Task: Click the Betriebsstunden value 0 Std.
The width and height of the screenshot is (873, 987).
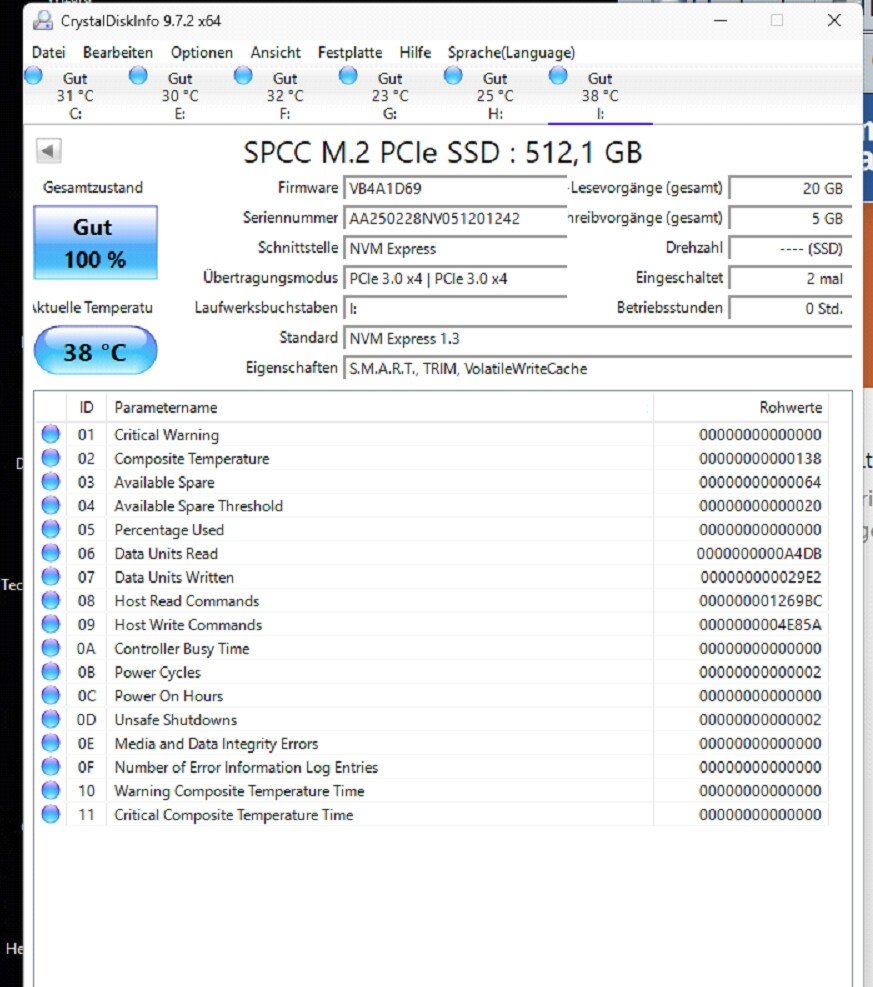Action: point(791,308)
